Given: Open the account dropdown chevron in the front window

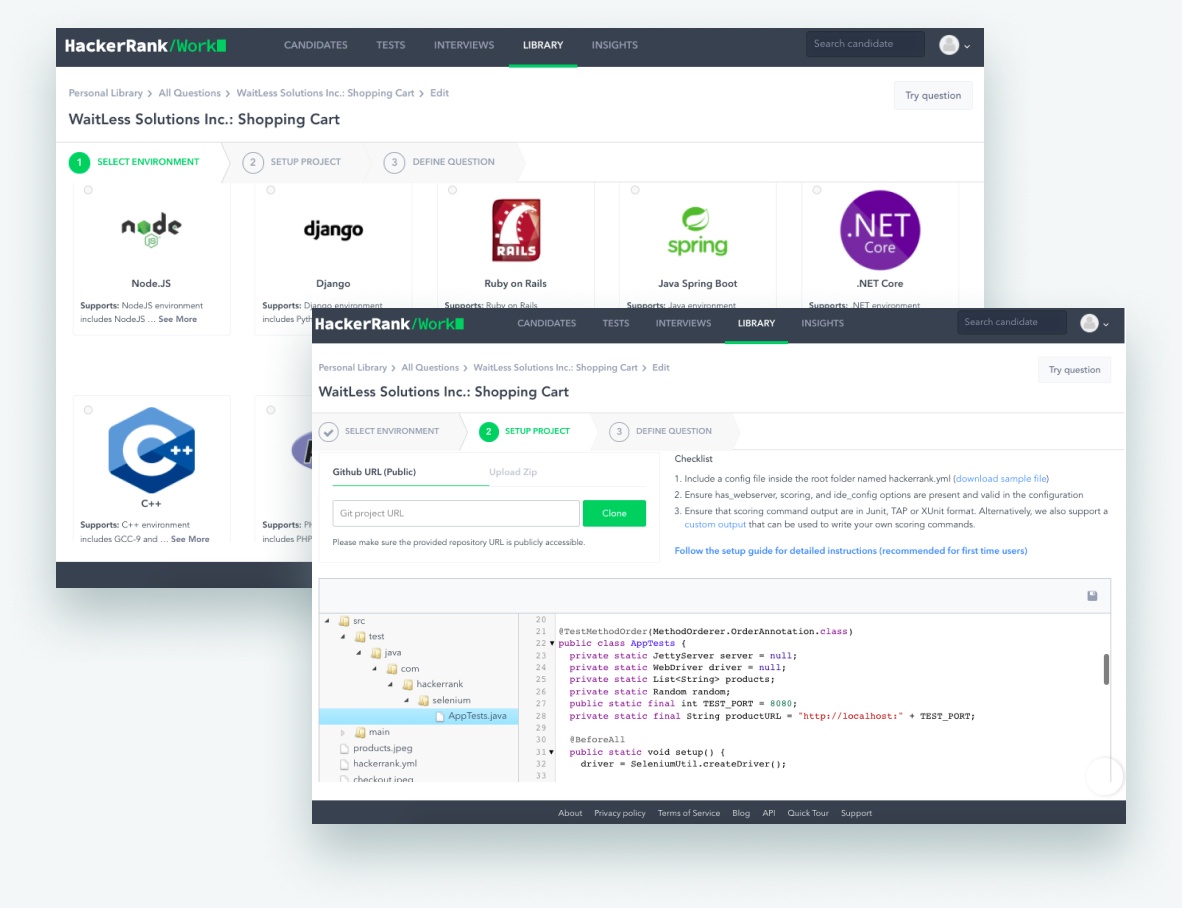Looking at the screenshot, I should [x=1106, y=325].
